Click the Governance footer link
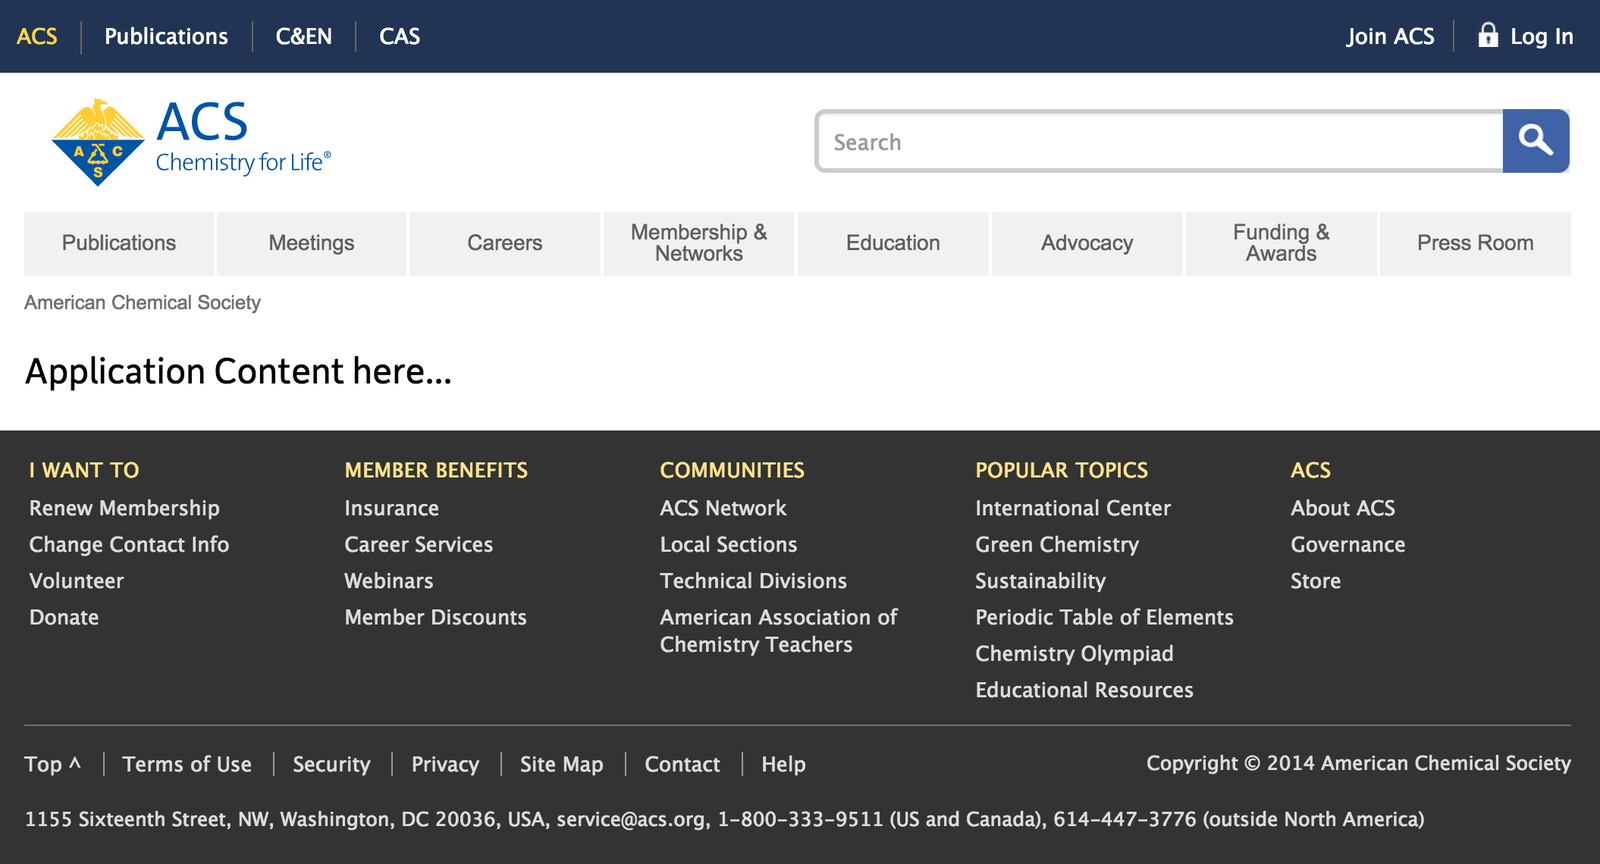Image resolution: width=1600 pixels, height=864 pixels. [1348, 544]
